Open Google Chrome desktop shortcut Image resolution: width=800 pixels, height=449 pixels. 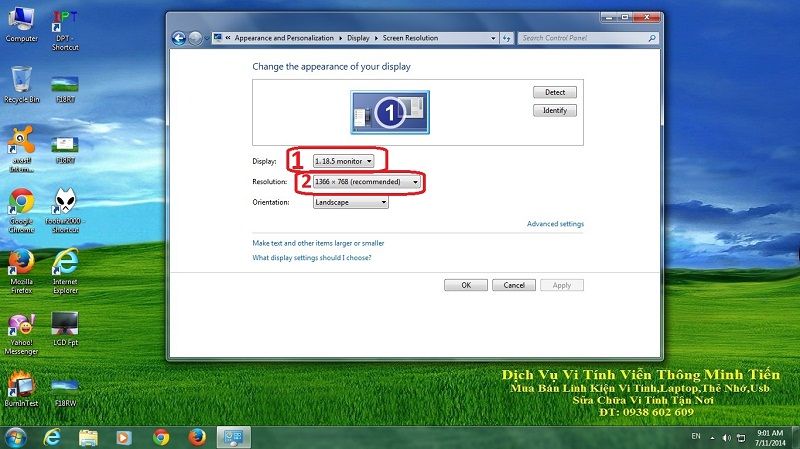click(21, 207)
